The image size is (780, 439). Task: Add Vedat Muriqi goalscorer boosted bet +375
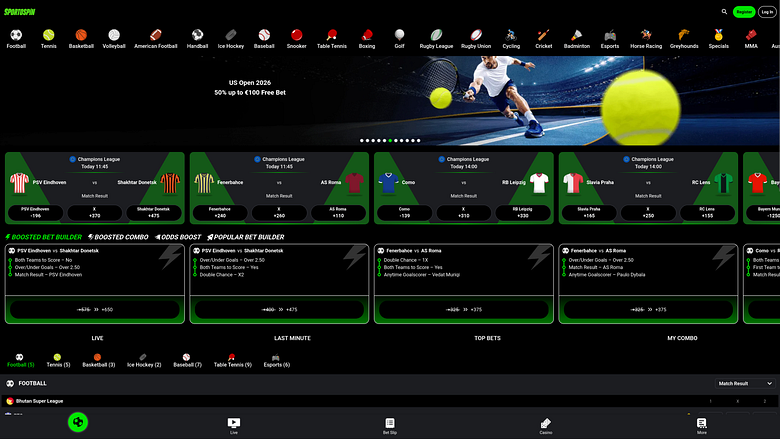[x=464, y=309]
